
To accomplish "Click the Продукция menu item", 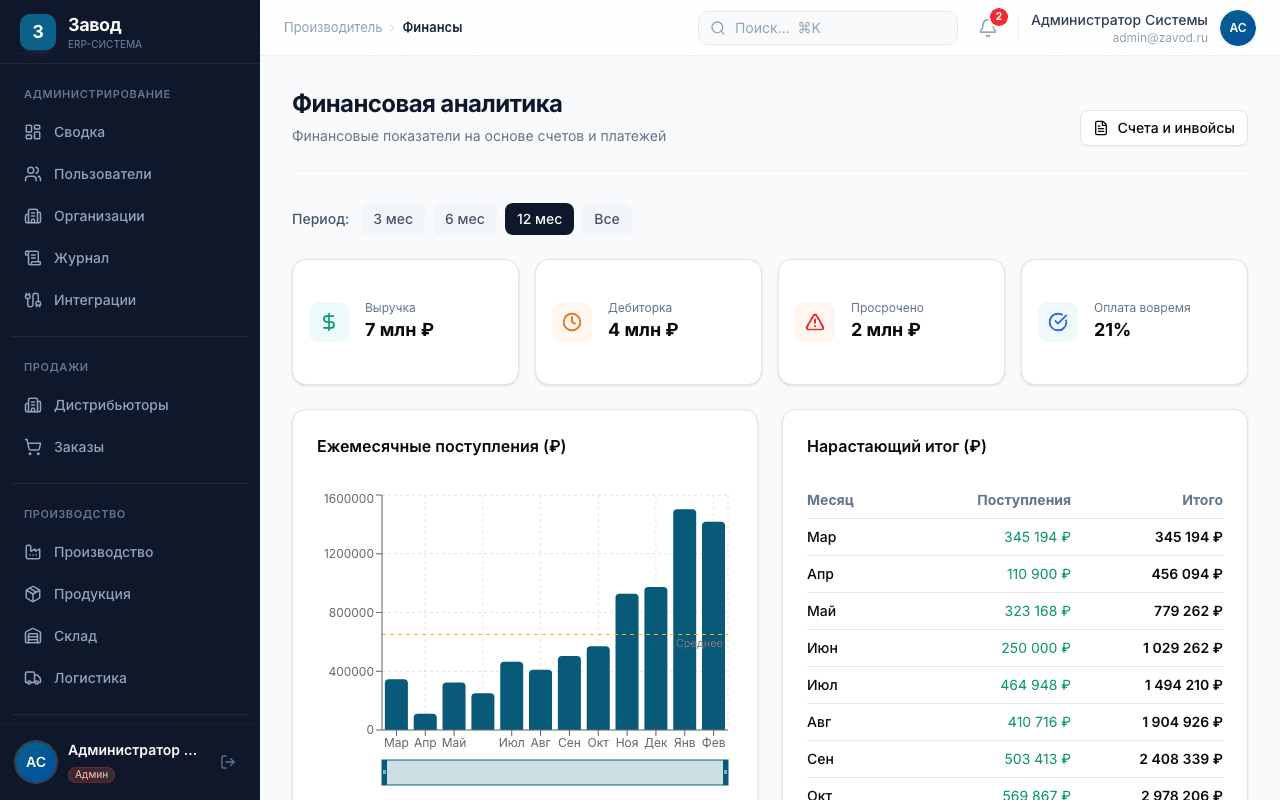I will [92, 594].
